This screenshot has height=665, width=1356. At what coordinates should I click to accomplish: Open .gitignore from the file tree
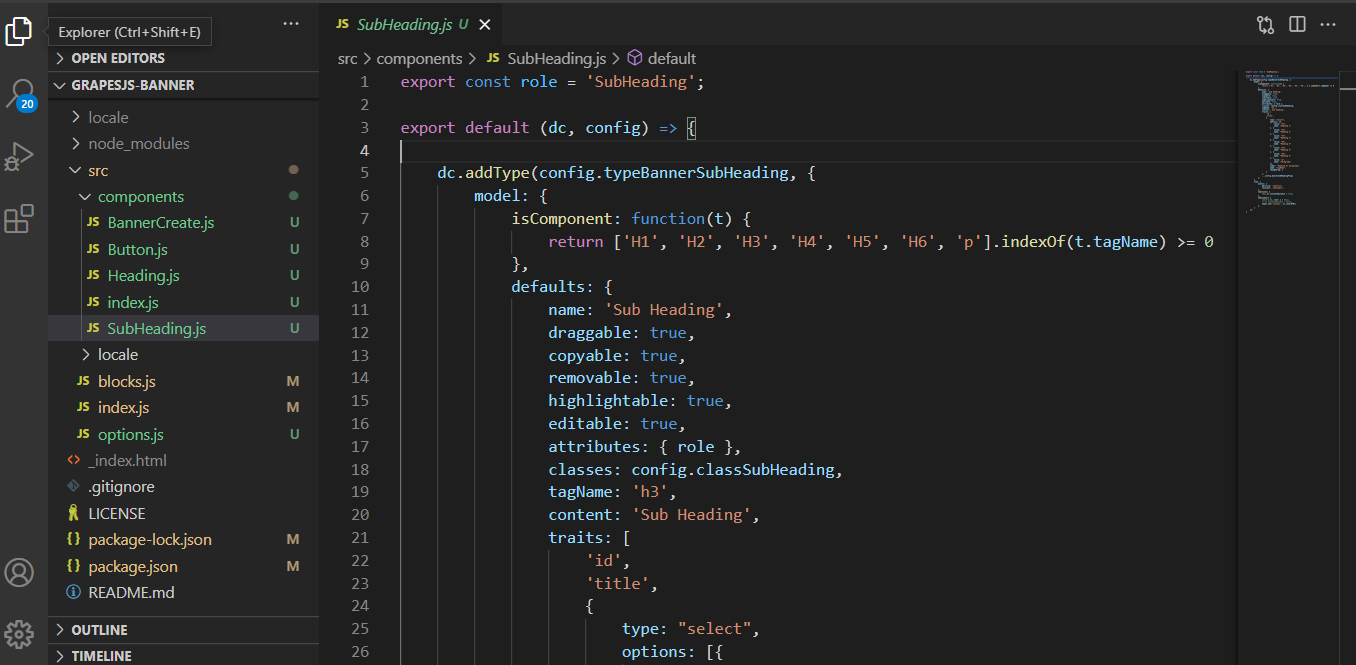[x=121, y=487]
